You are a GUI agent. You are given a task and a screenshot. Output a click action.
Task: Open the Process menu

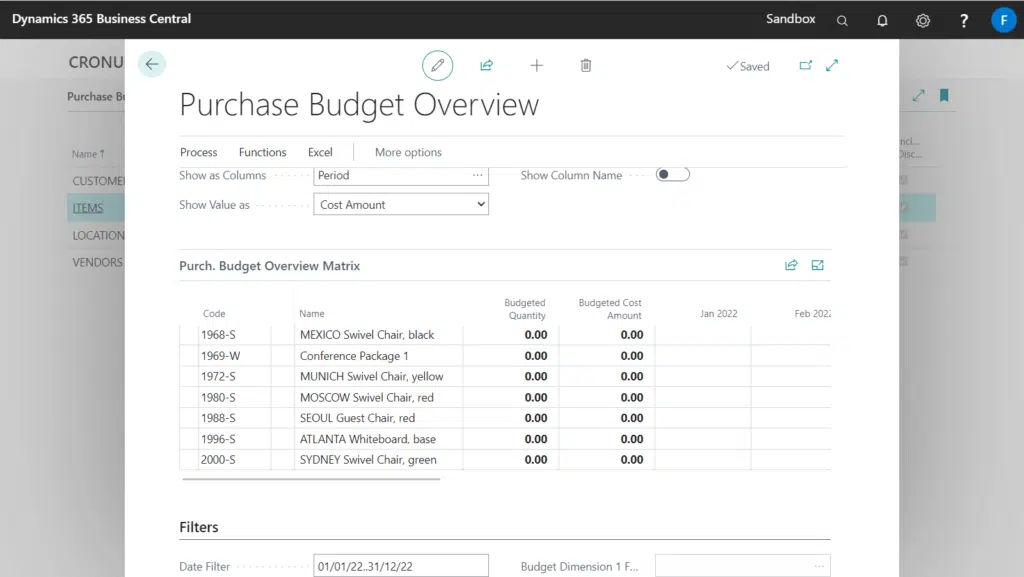(199, 153)
